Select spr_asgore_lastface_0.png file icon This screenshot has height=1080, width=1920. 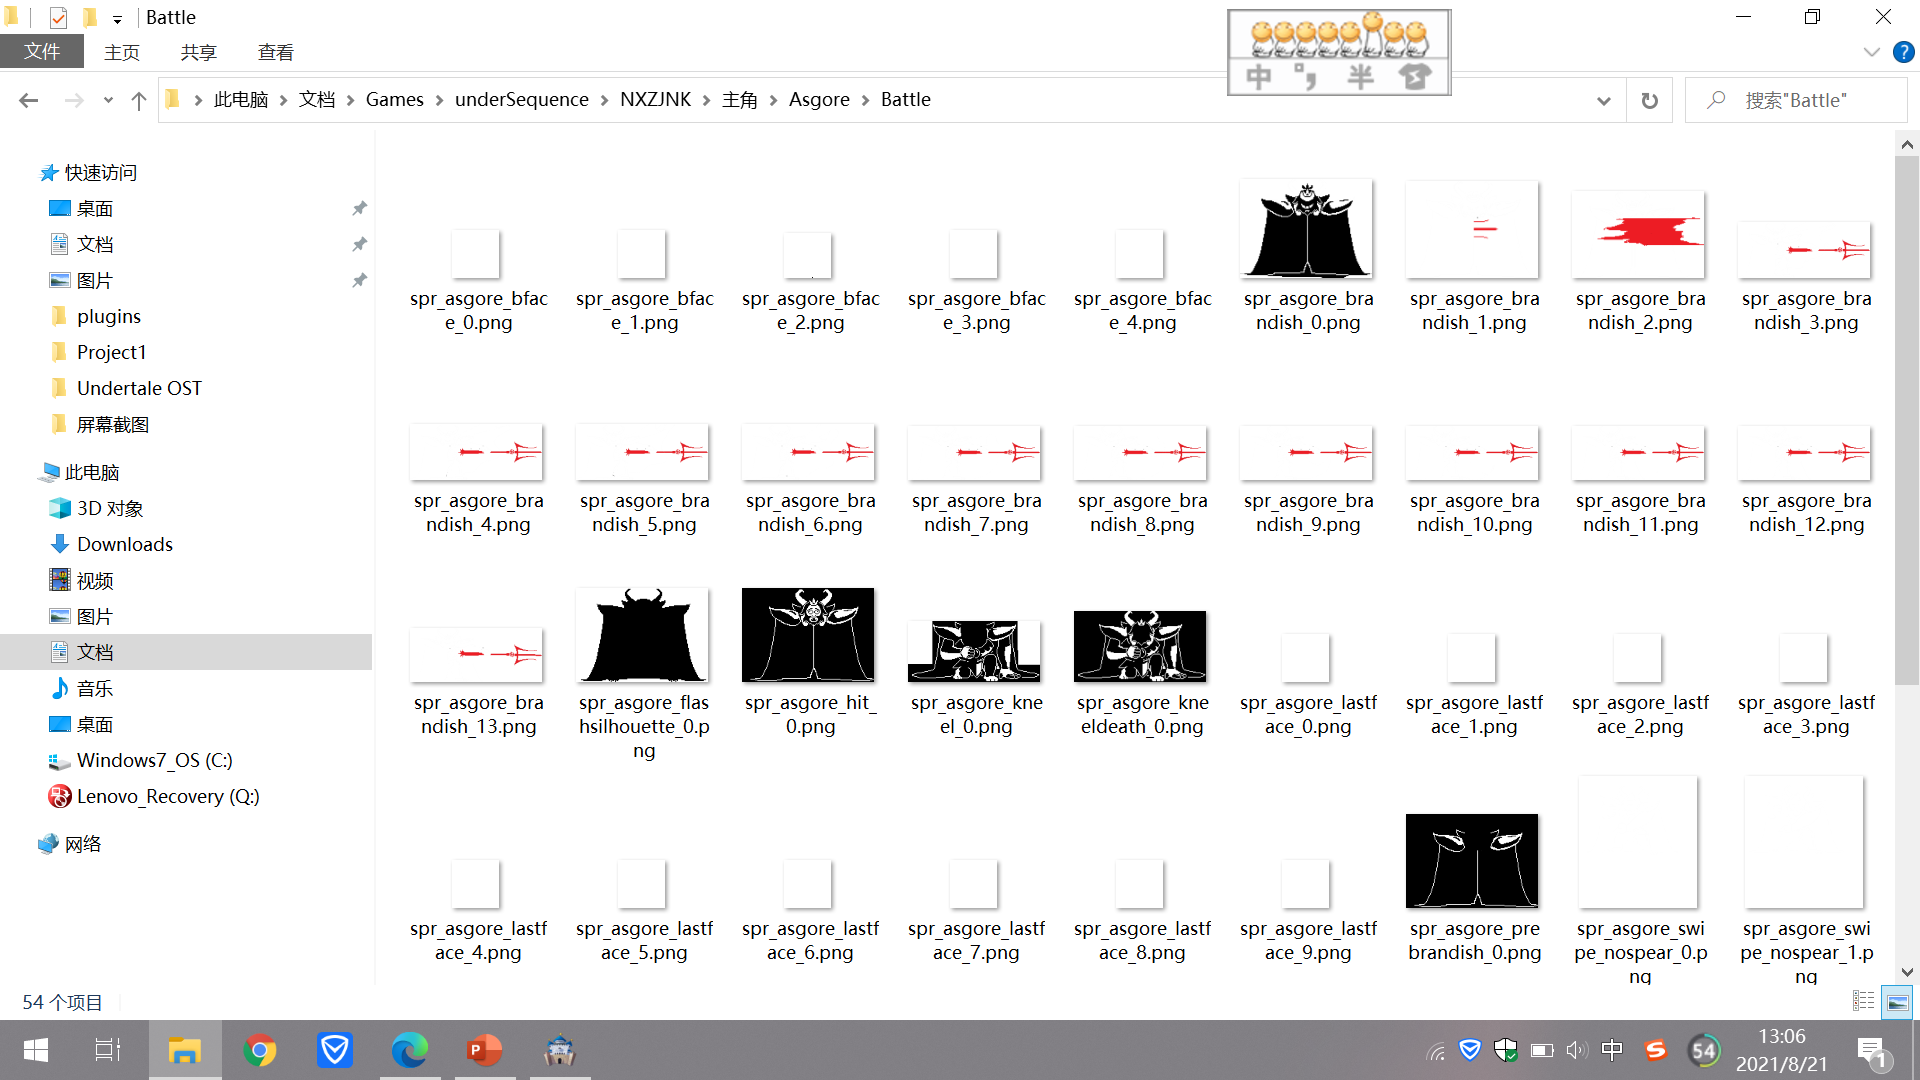(1306, 658)
